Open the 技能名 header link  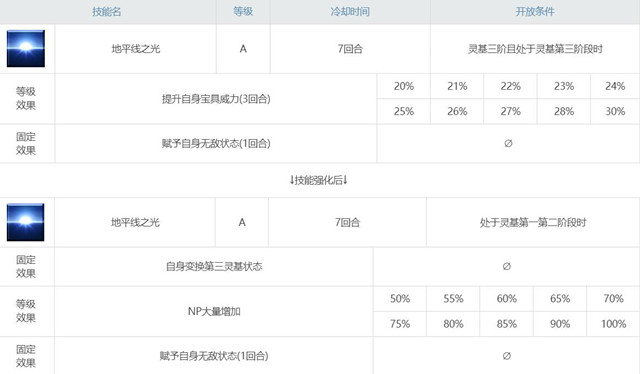tap(107, 11)
